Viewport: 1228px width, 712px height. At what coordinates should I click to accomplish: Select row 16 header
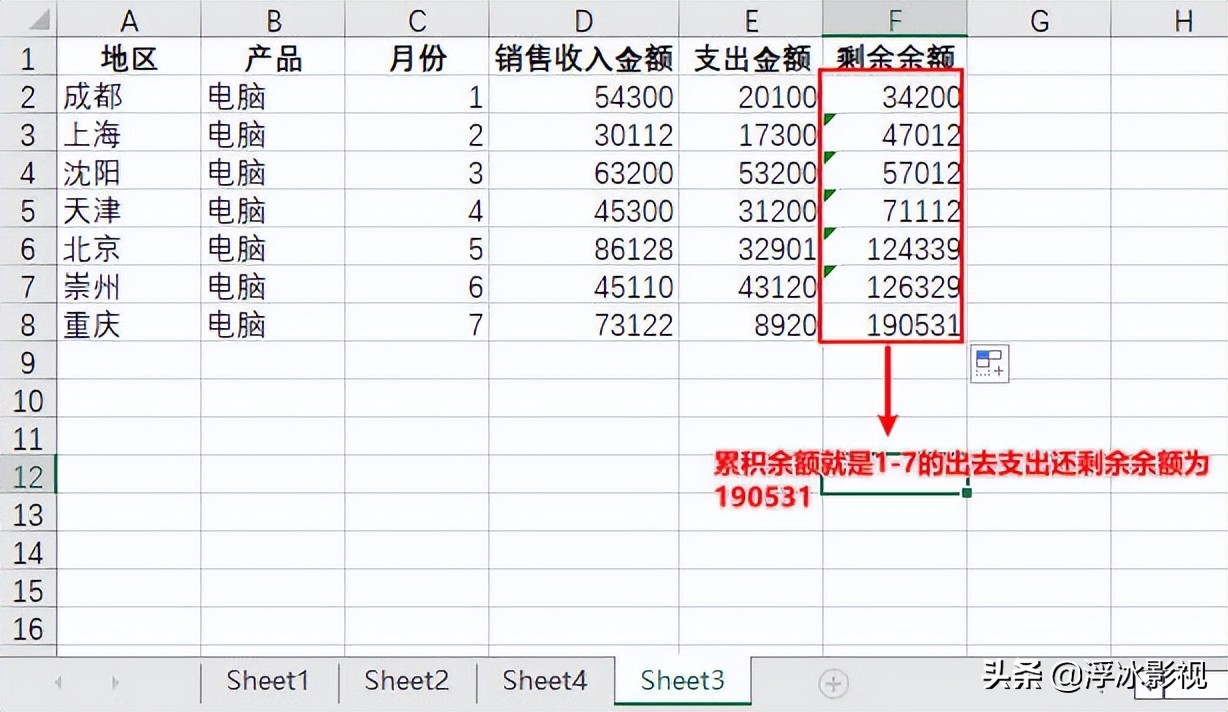point(28,628)
